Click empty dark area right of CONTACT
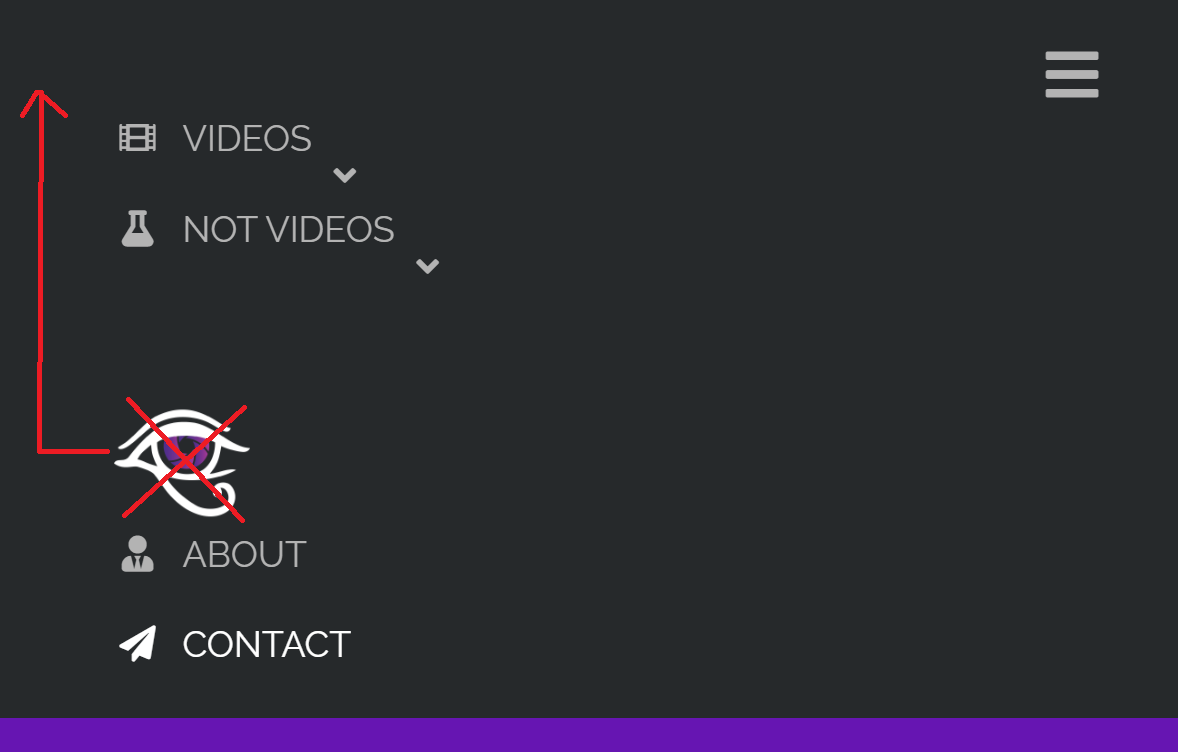The image size is (1178, 752). pos(751,645)
